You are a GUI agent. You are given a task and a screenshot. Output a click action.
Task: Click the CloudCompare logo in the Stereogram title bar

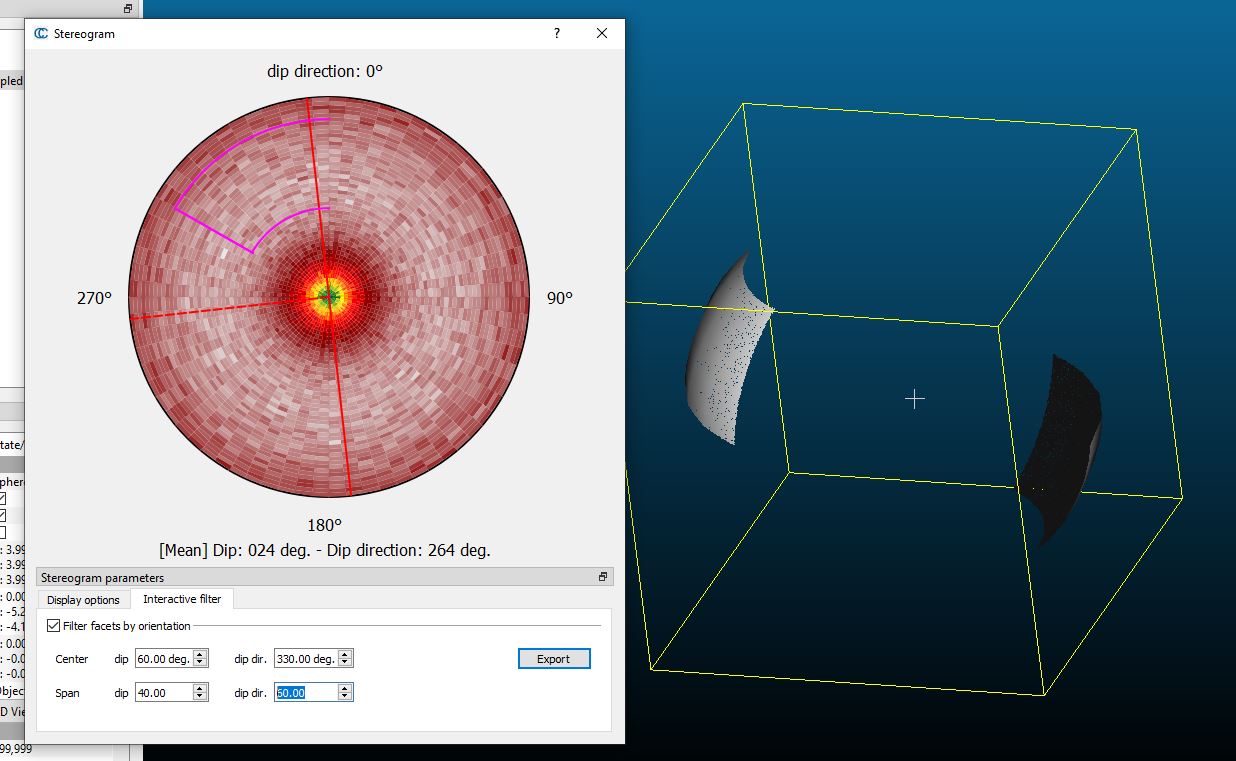(x=41, y=33)
